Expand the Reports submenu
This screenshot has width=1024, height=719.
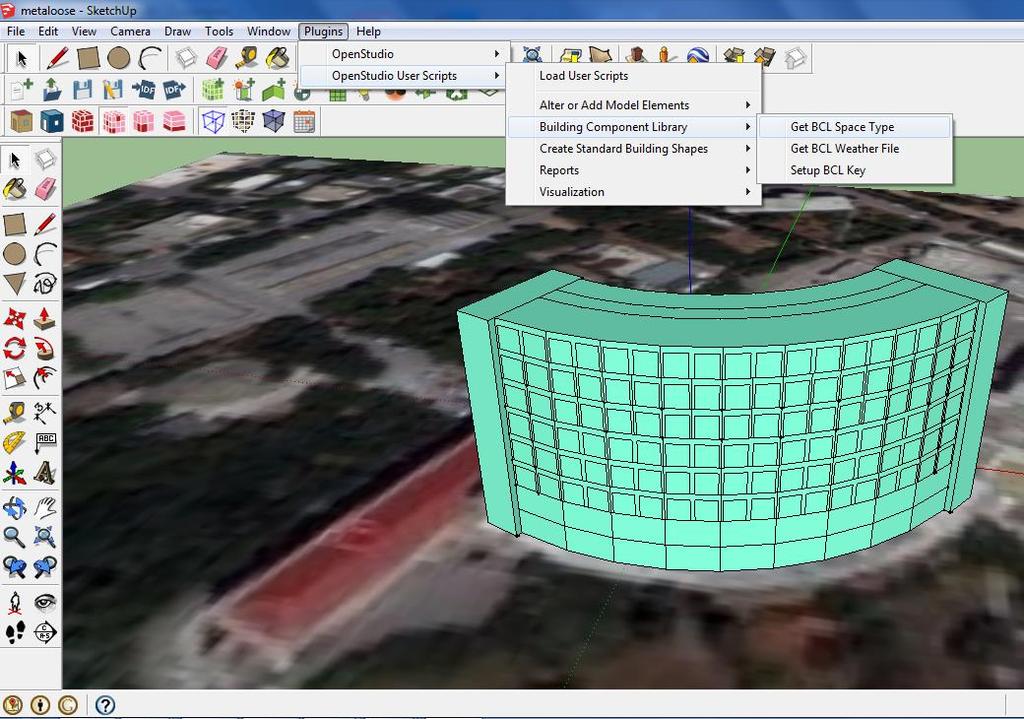coord(633,170)
